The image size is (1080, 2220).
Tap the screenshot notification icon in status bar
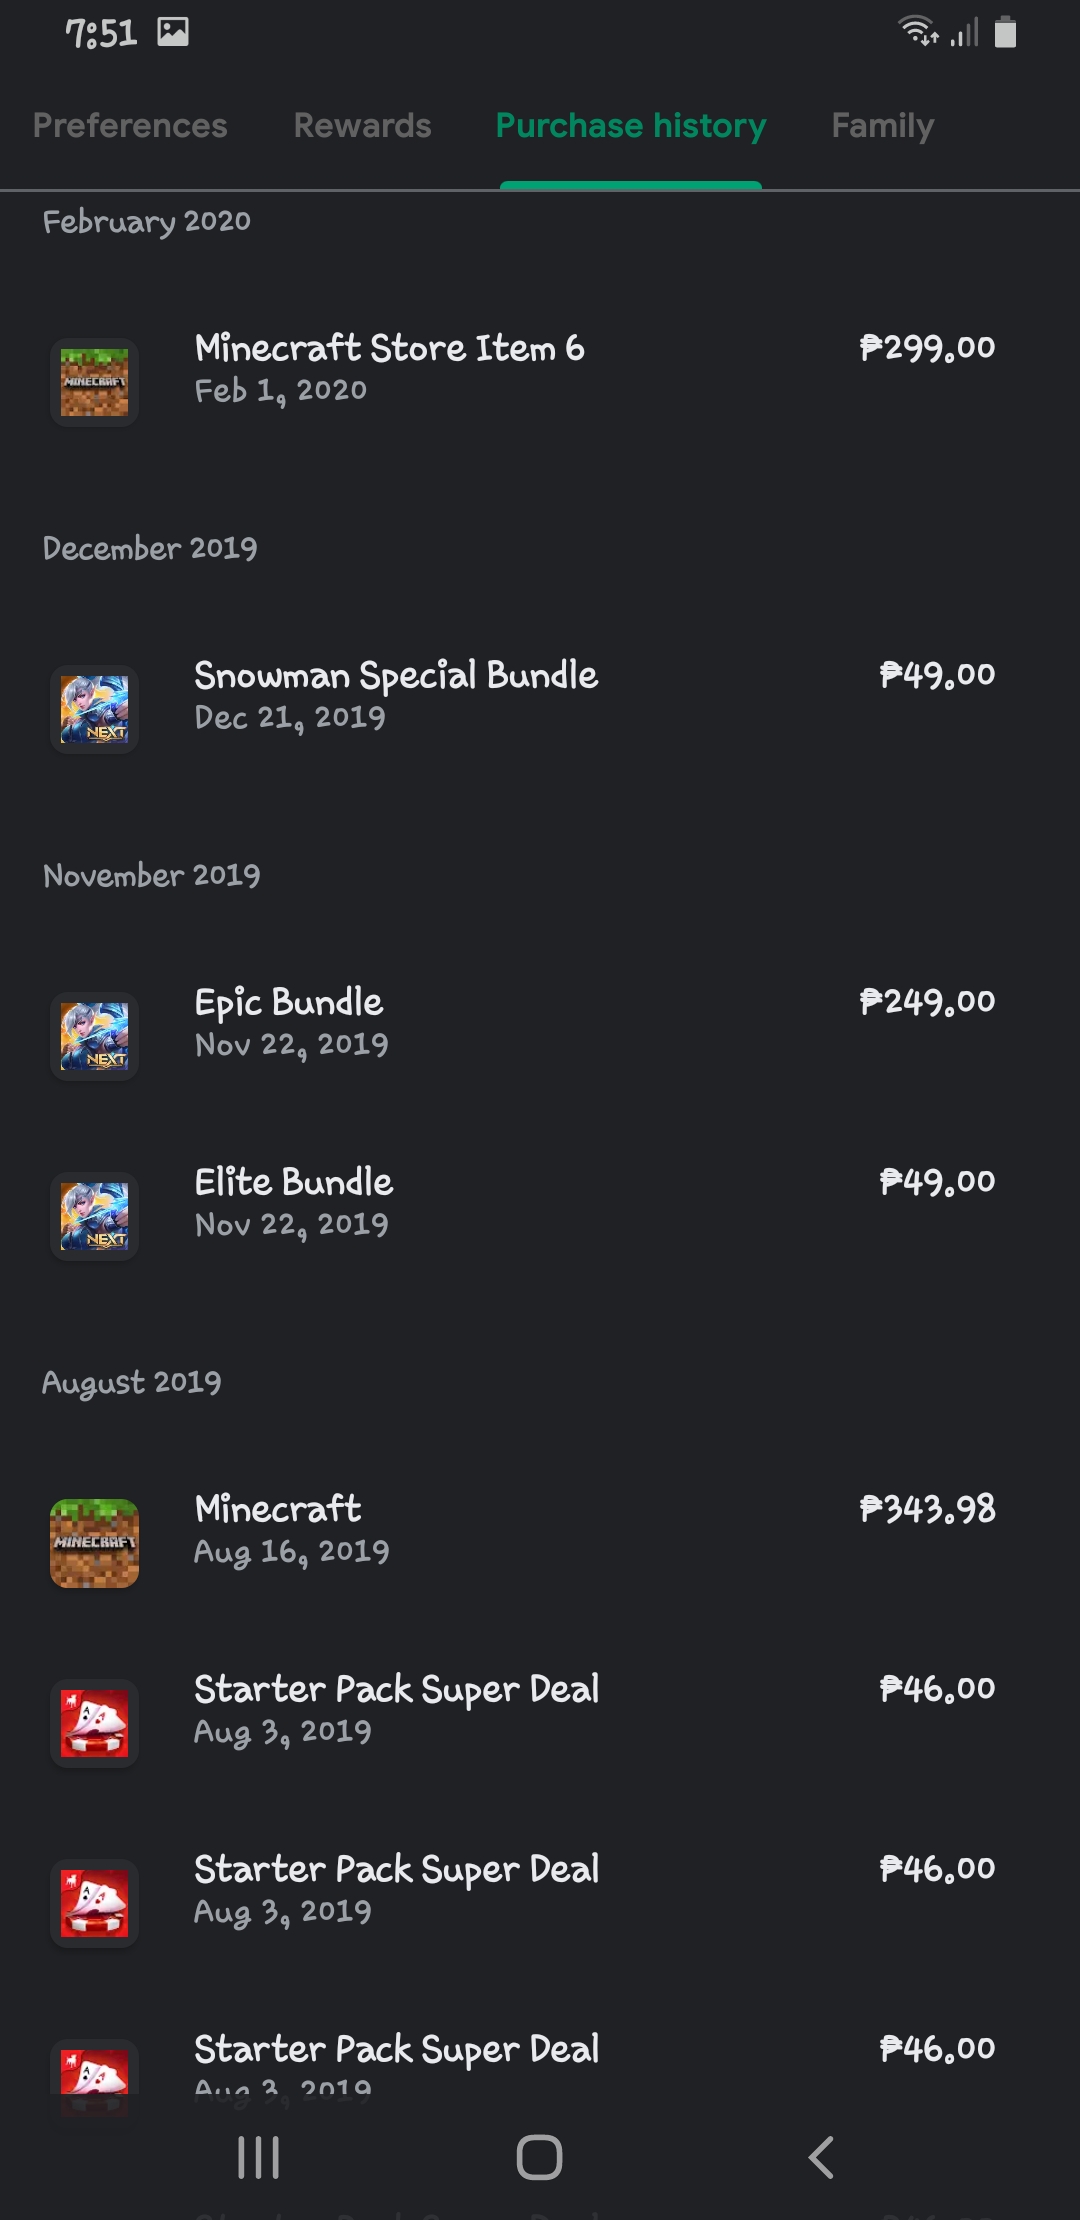[x=173, y=33]
